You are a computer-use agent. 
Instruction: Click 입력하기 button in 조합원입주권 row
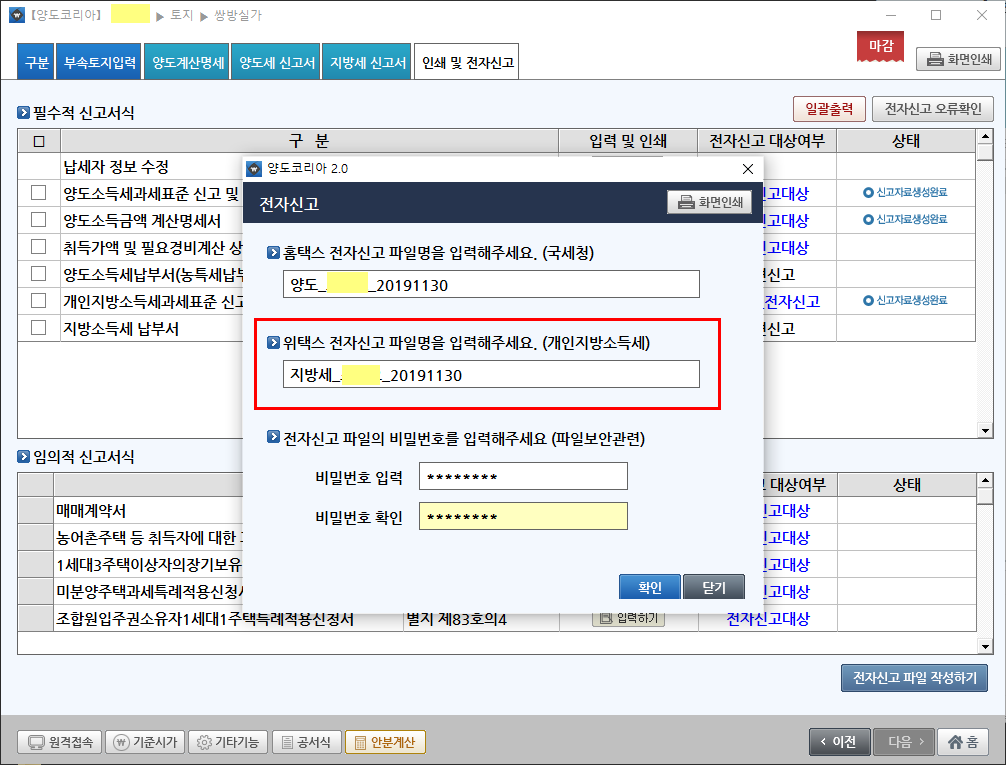[x=628, y=617]
